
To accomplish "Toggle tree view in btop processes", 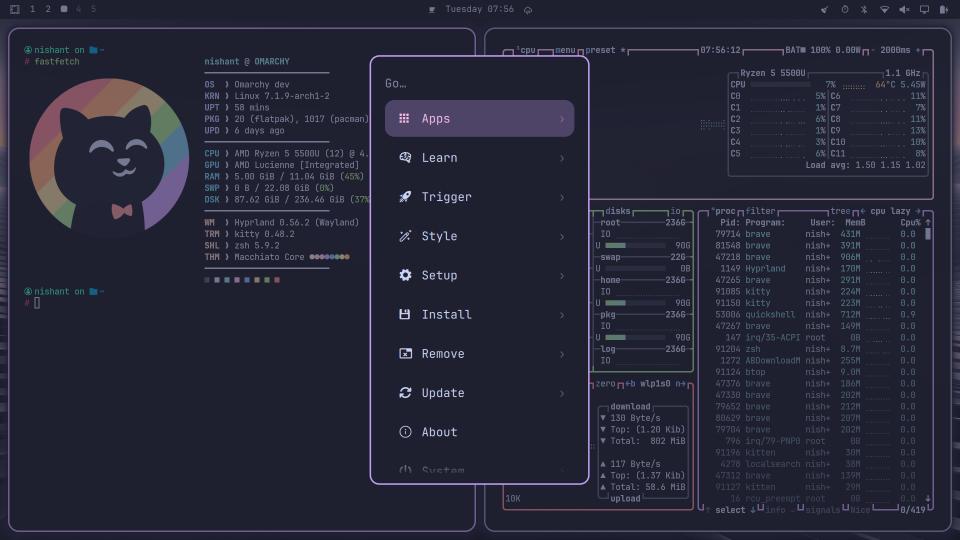I will point(840,211).
